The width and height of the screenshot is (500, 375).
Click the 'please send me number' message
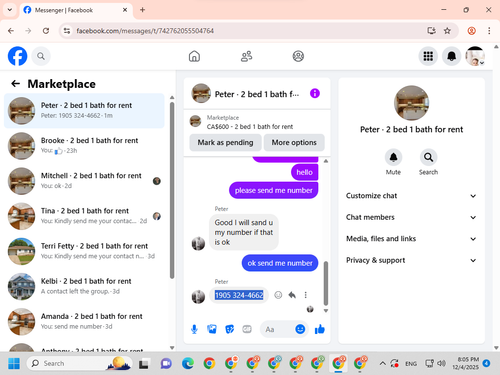coord(273,190)
